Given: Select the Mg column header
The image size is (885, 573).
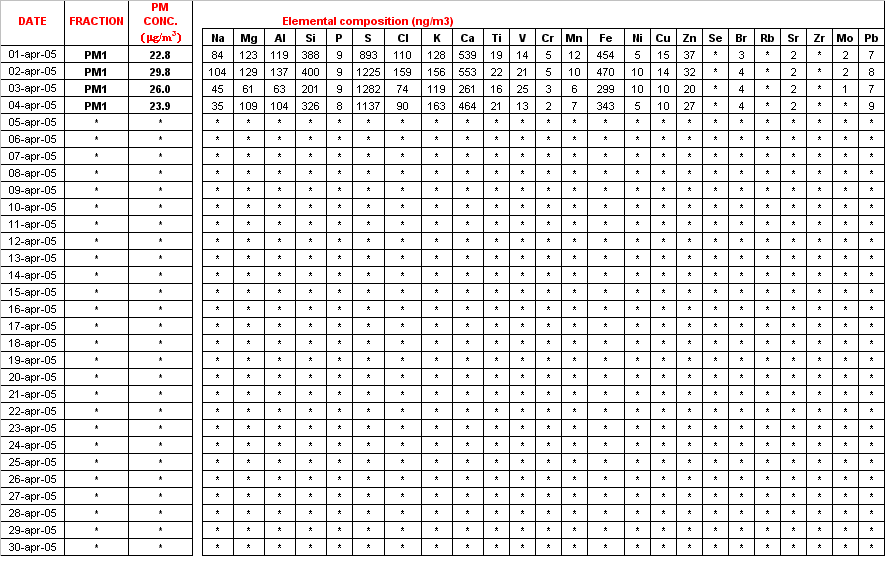Looking at the screenshot, I should click(x=248, y=38).
